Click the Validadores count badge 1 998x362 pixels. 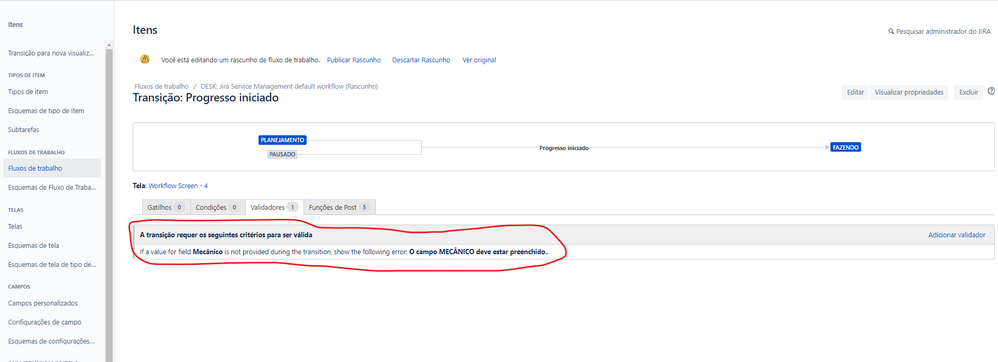[x=293, y=207]
